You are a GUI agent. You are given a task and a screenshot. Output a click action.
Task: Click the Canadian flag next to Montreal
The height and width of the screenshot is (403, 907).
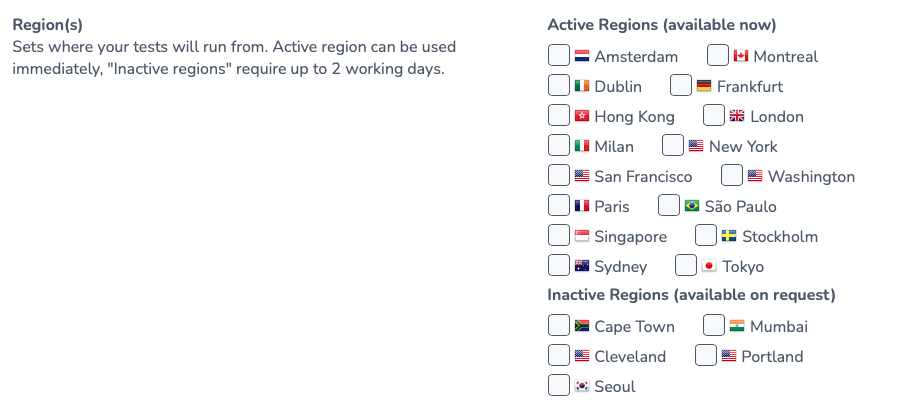click(x=740, y=56)
